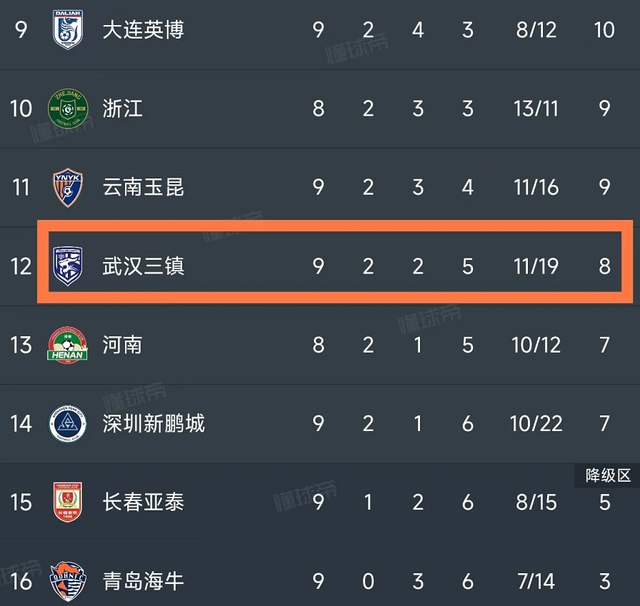
Task: Click the Yunnan Yukun team badge
Action: [68, 187]
